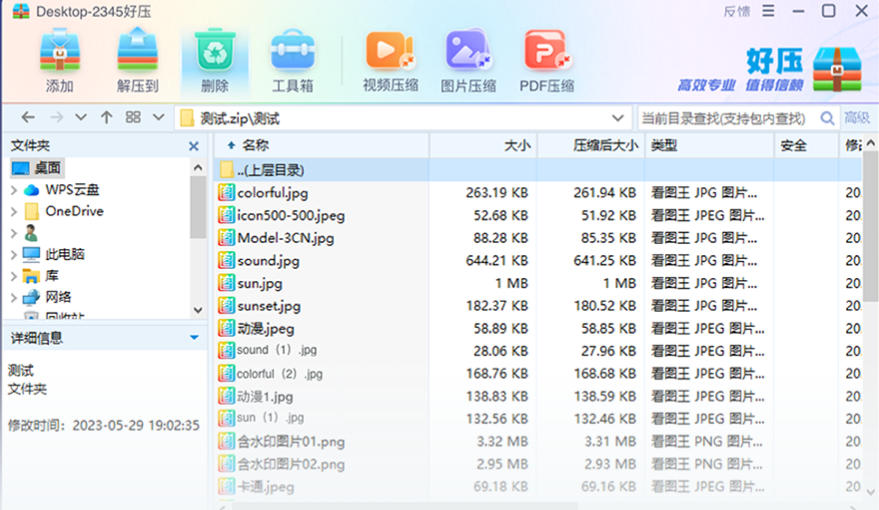Open navigation history dropdown arrow

coord(81,118)
